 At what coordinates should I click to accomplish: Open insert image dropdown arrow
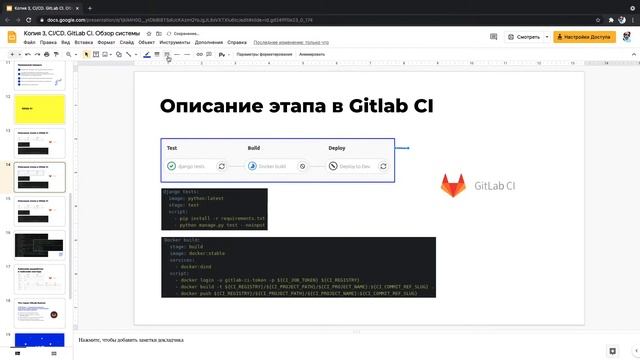coord(111,54)
